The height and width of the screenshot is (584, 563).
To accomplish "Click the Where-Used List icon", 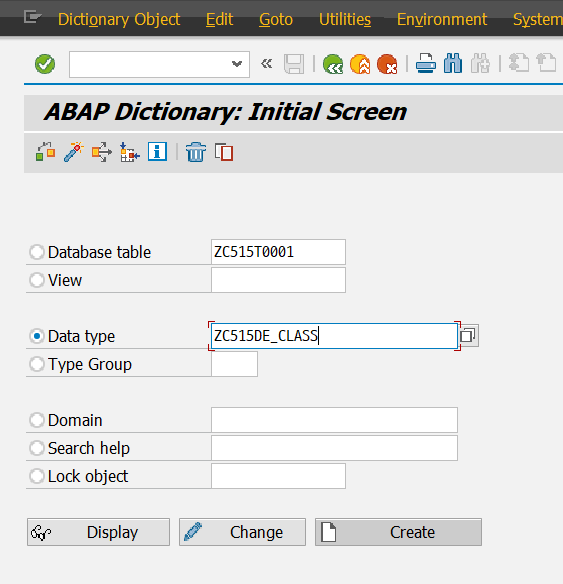I will click(x=102, y=152).
